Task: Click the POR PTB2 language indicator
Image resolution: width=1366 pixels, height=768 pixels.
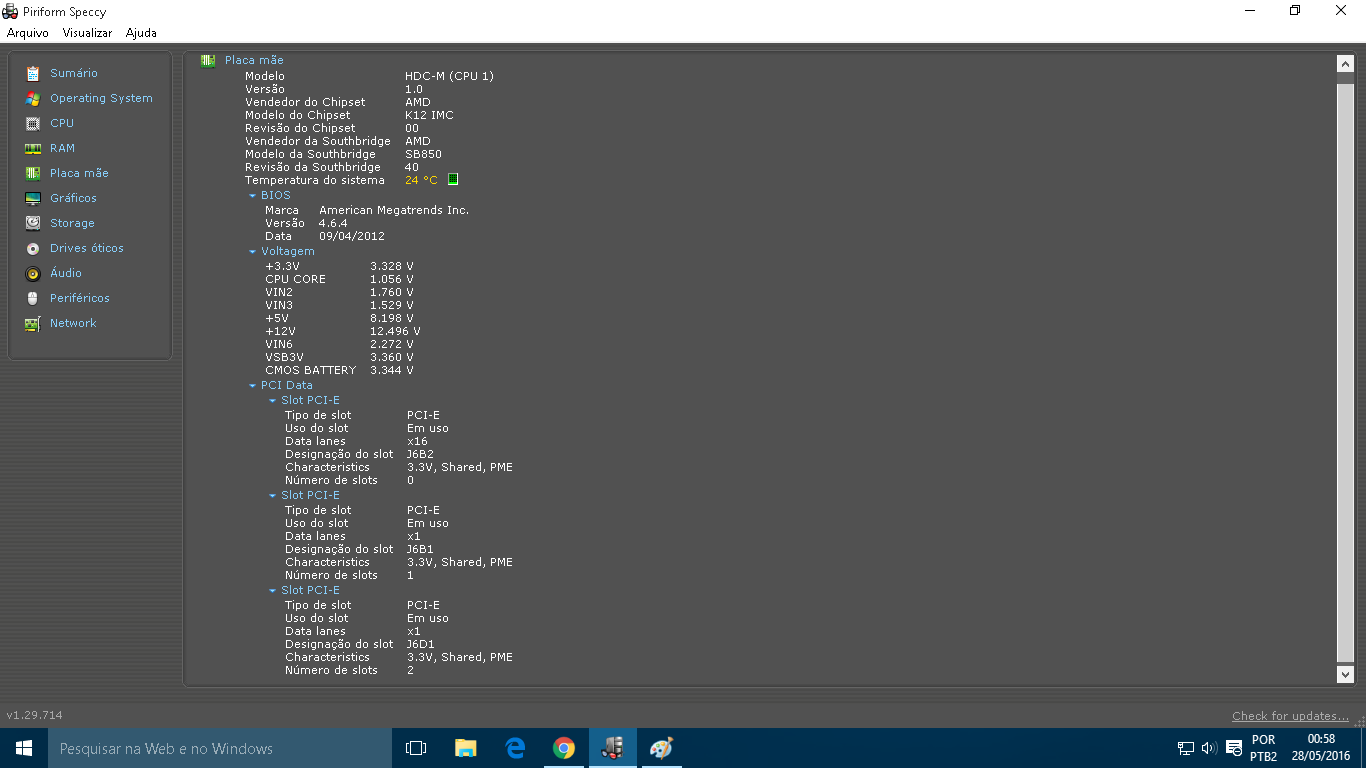Action: 1263,748
